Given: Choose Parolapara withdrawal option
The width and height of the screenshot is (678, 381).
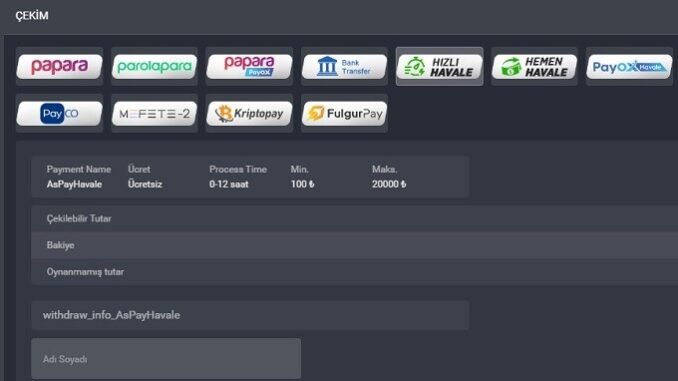Looking at the screenshot, I should click(154, 66).
